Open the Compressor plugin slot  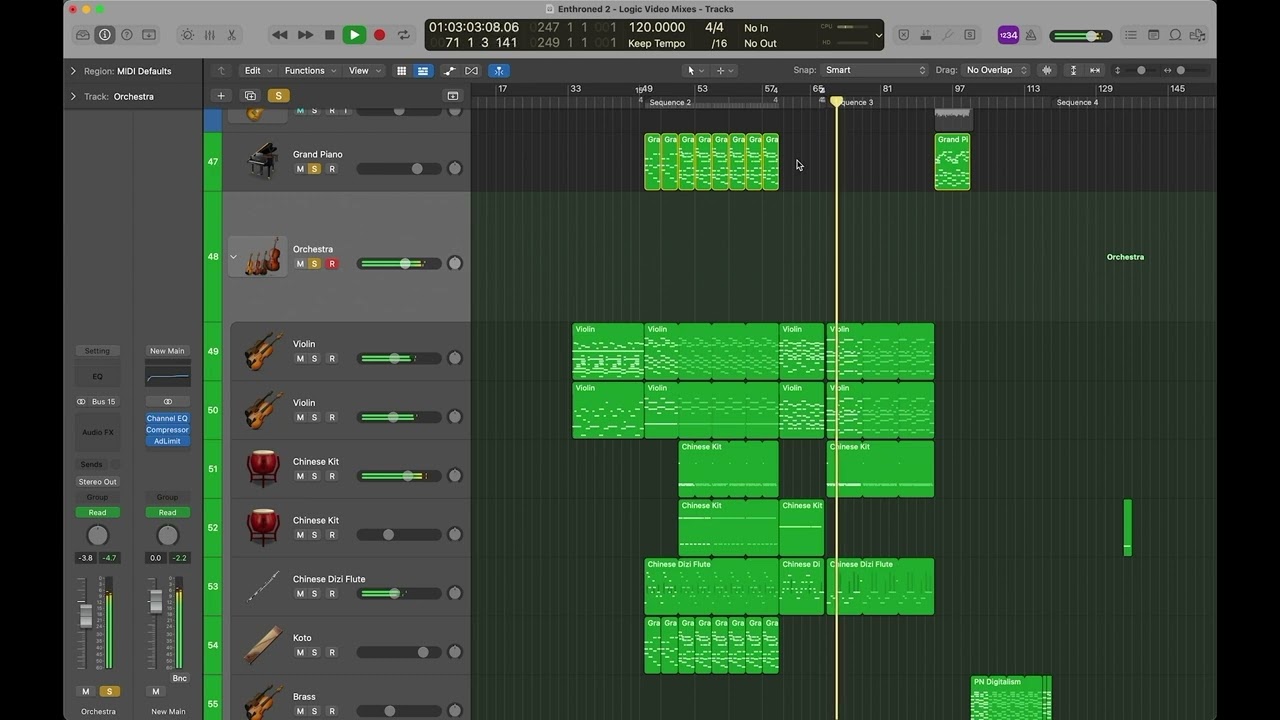tap(167, 430)
